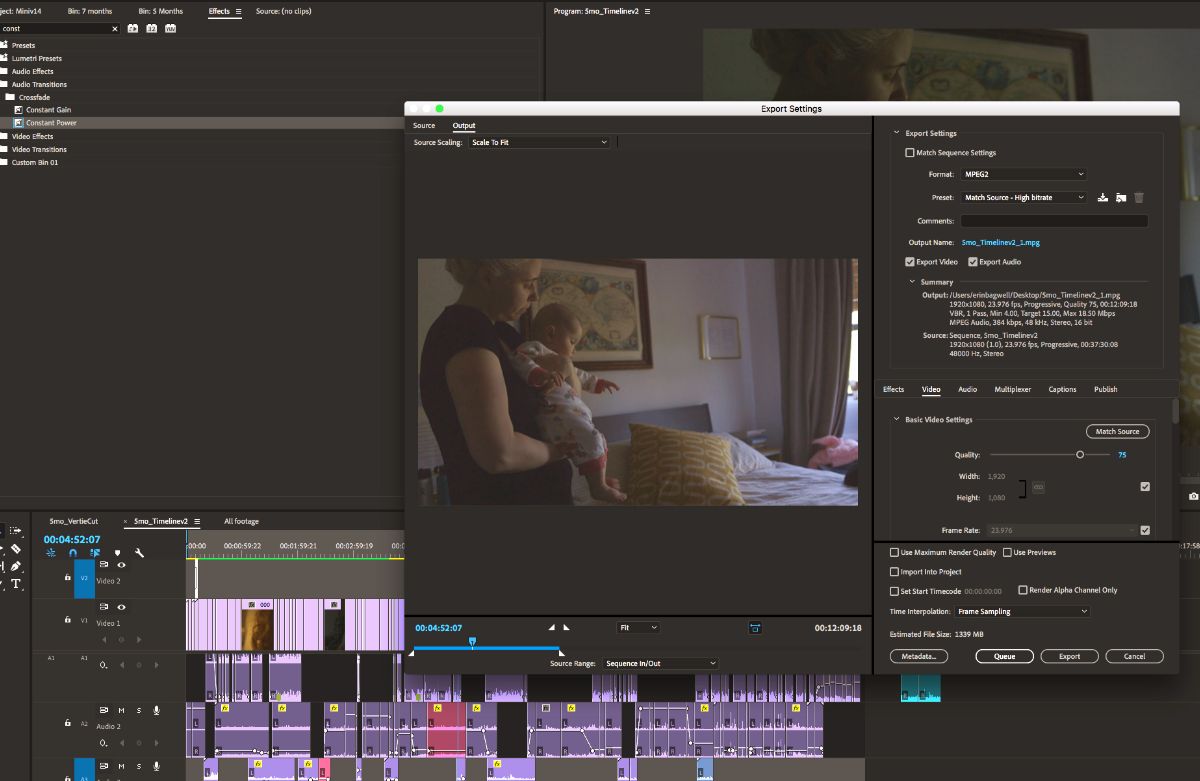Viewport: 1200px width, 781px height.
Task: Click the Add Marker icon in timeline header
Action: pyautogui.click(x=117, y=552)
